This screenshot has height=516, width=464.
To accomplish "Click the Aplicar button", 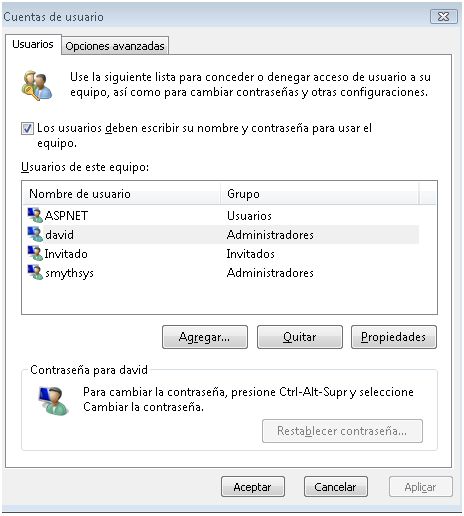I will (x=420, y=487).
